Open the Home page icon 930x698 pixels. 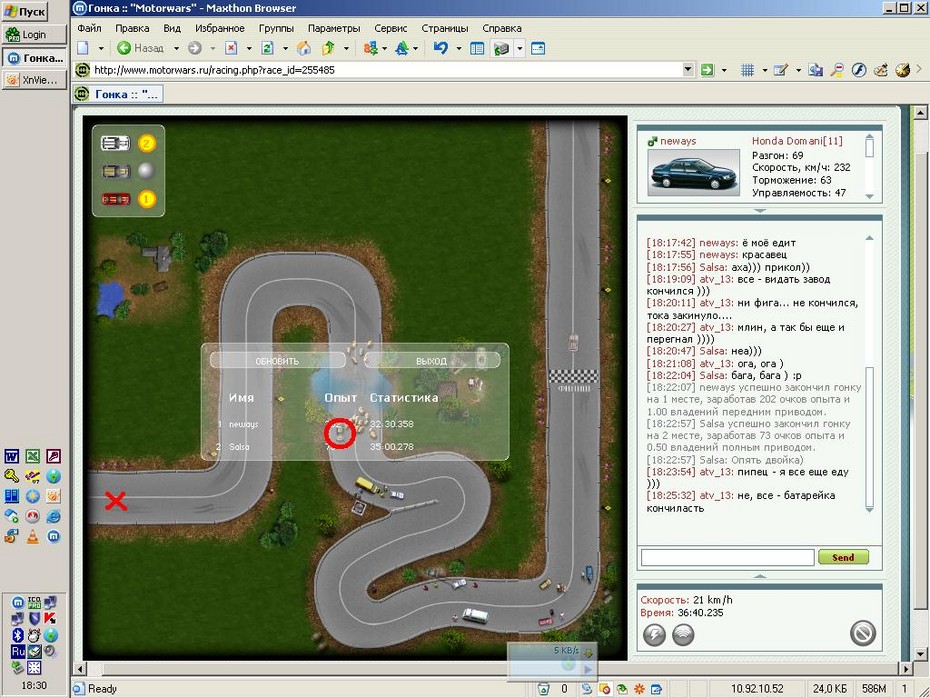[x=304, y=49]
